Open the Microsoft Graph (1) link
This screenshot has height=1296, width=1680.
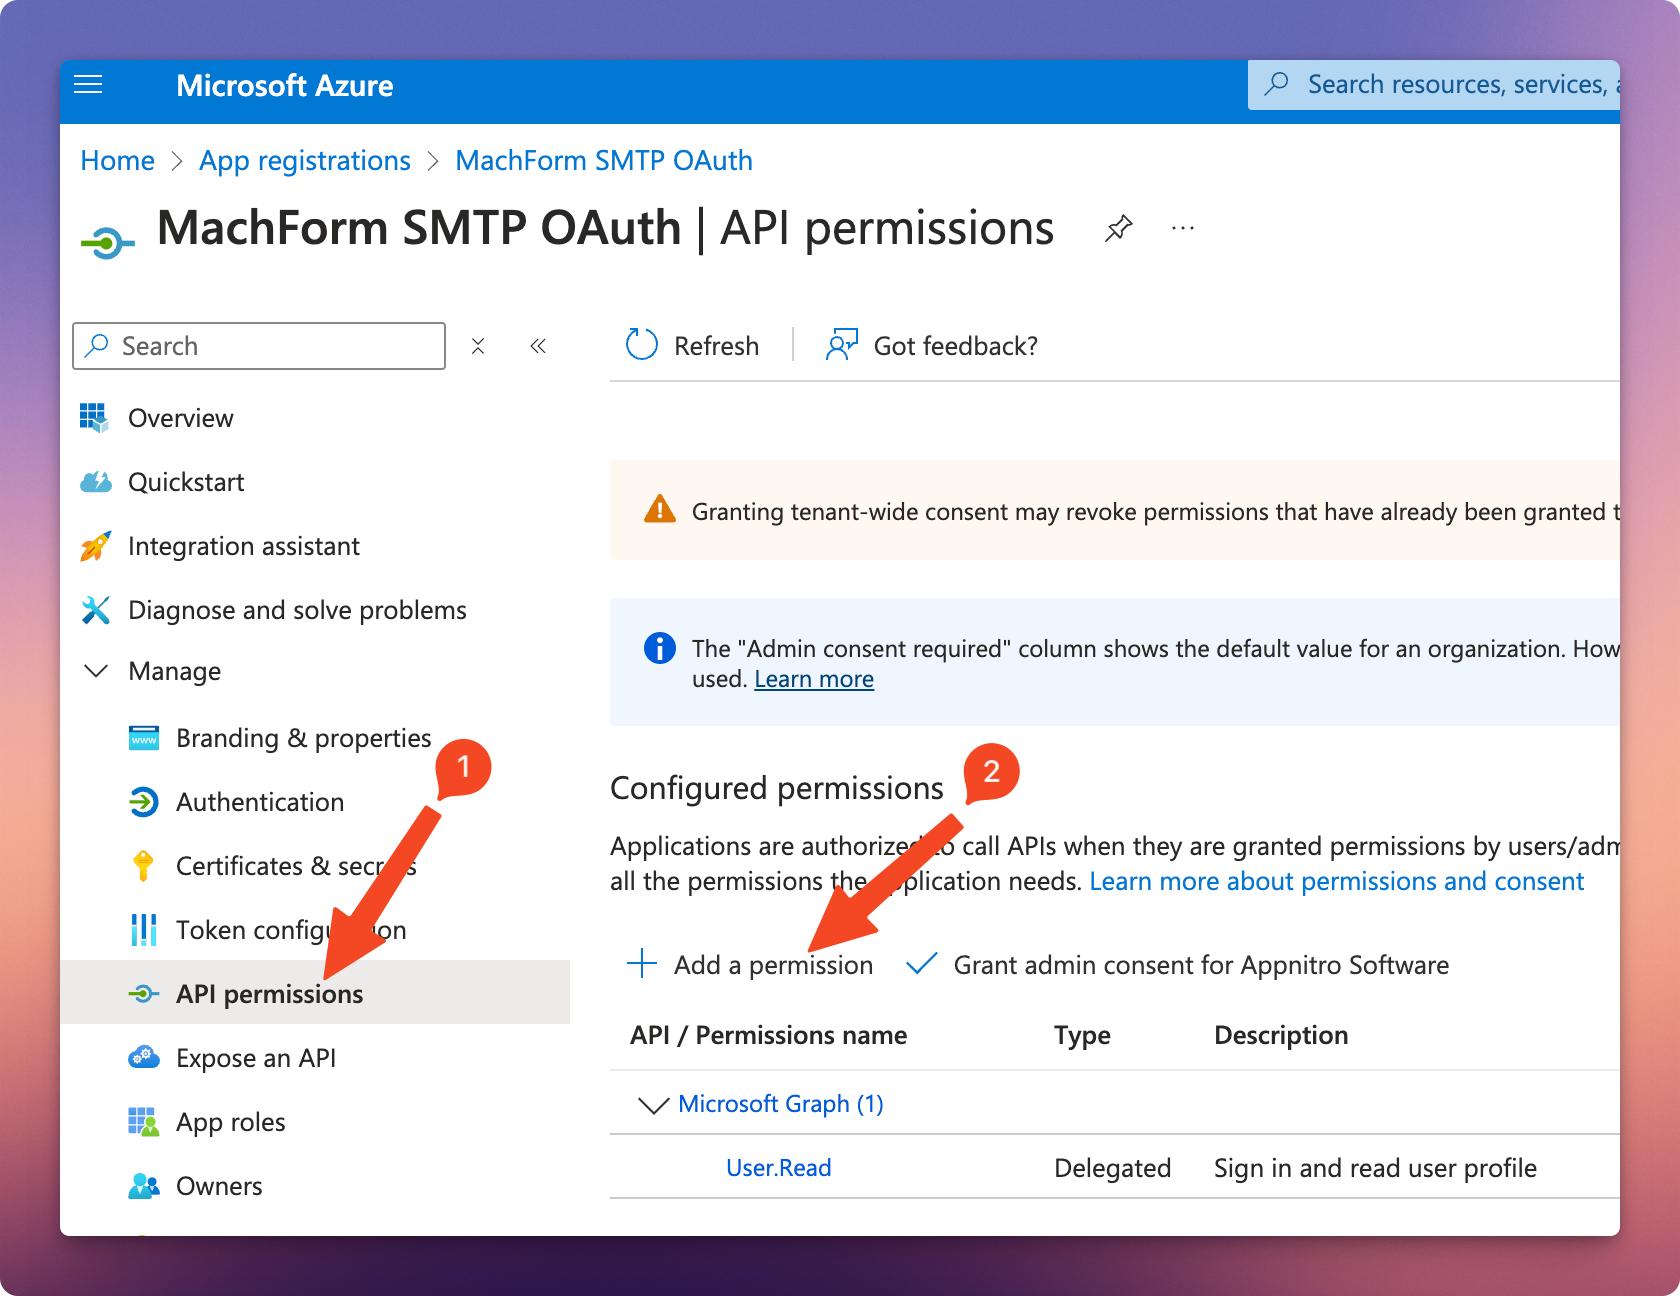pos(781,1104)
